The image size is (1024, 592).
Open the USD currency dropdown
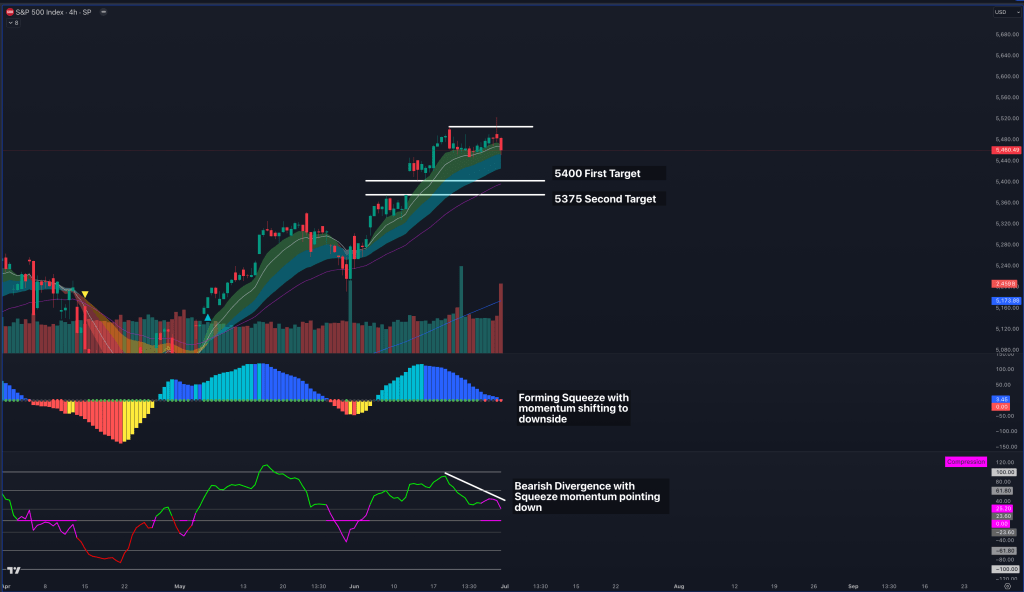click(1001, 12)
